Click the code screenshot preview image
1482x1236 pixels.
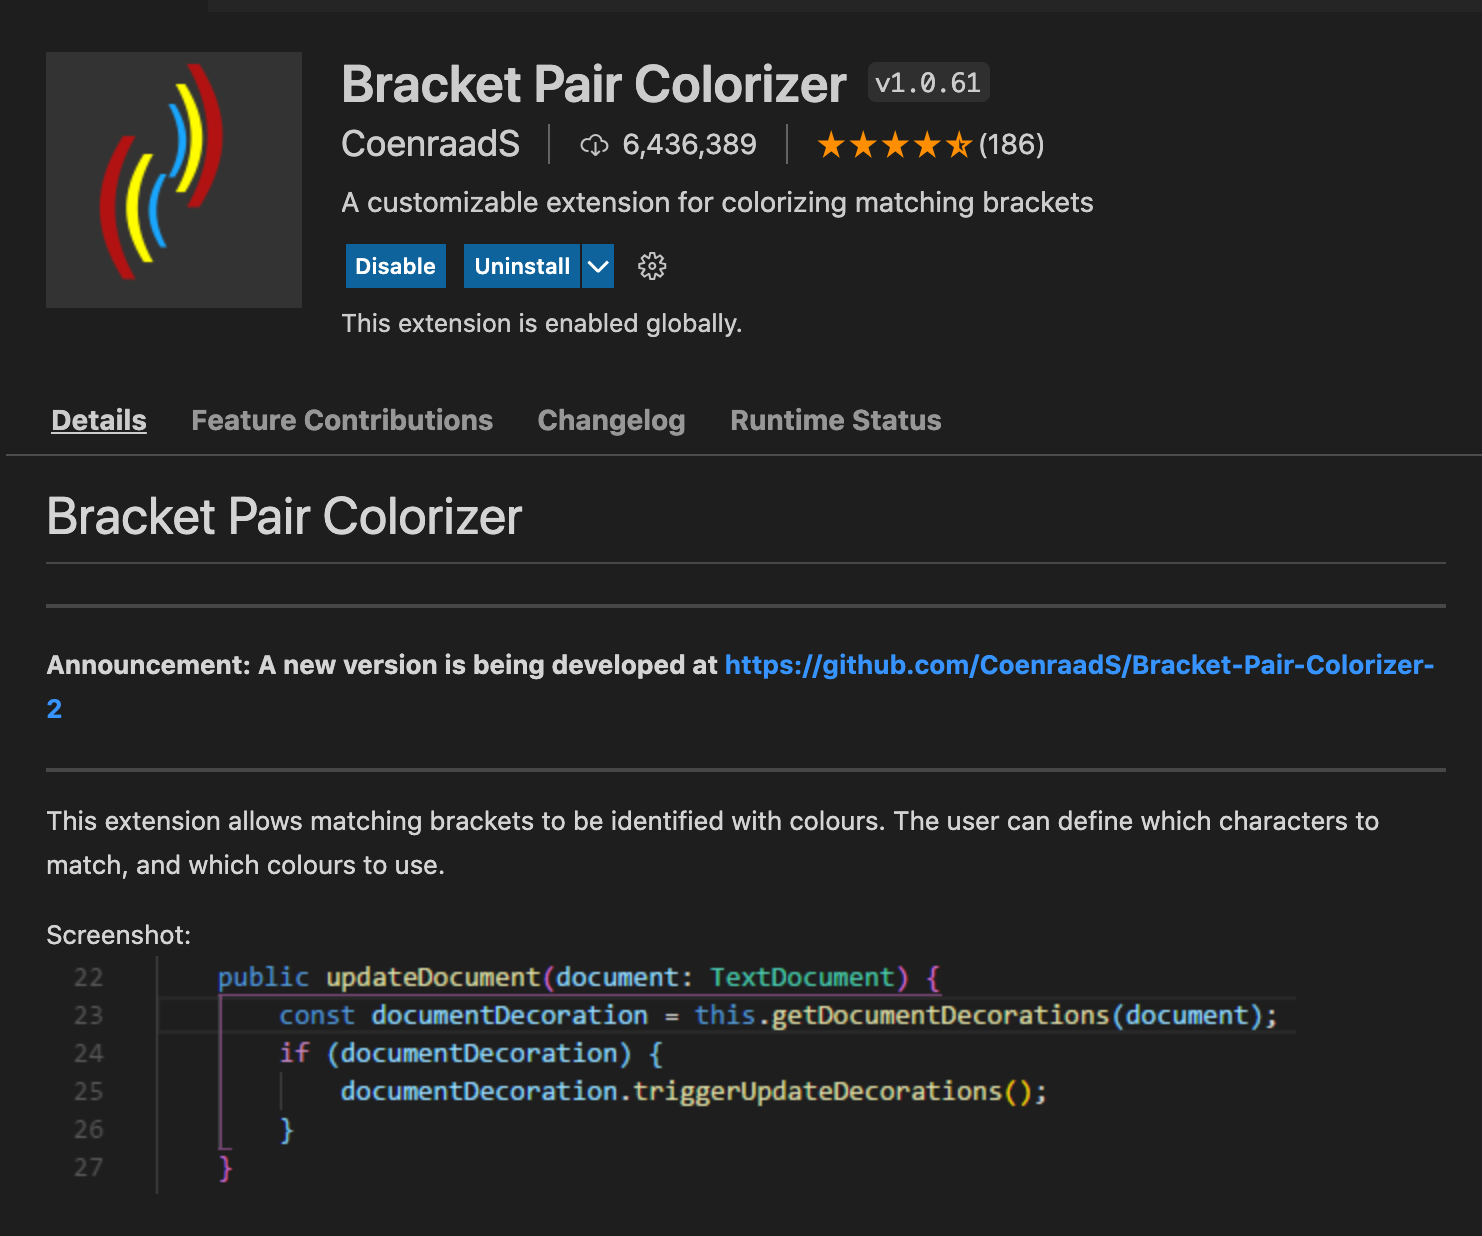[671, 1074]
